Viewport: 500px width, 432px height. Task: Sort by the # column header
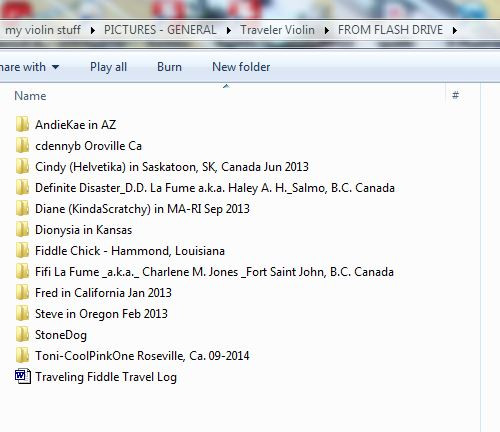[455, 96]
